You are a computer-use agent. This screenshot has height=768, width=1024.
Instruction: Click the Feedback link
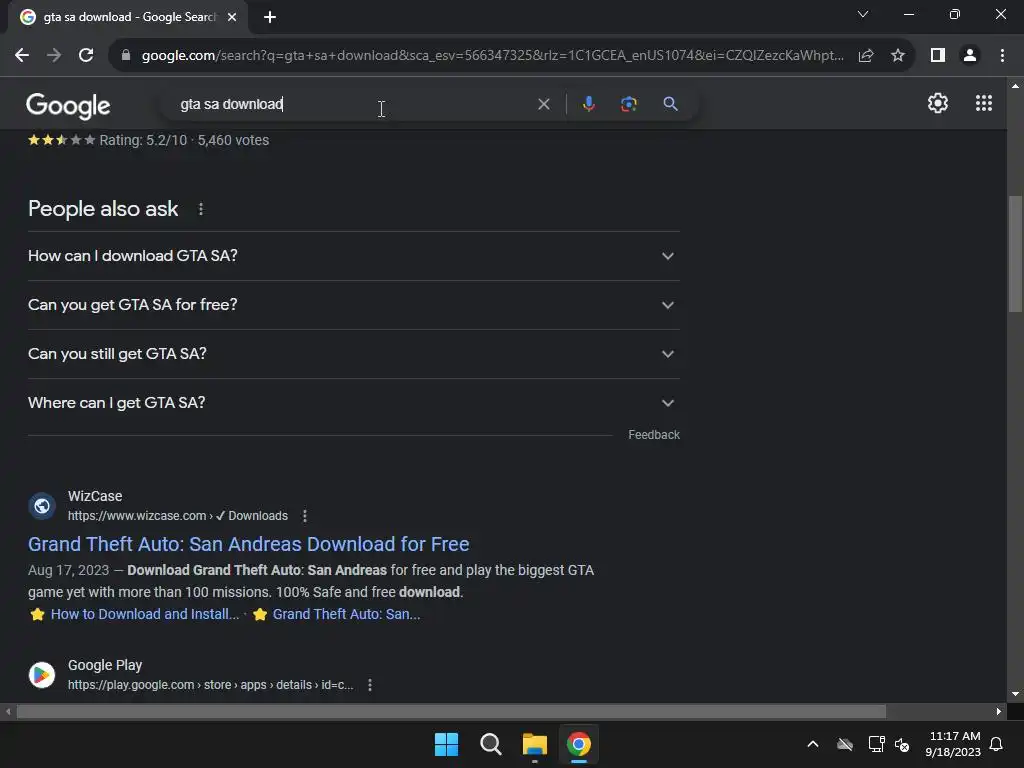(654, 435)
